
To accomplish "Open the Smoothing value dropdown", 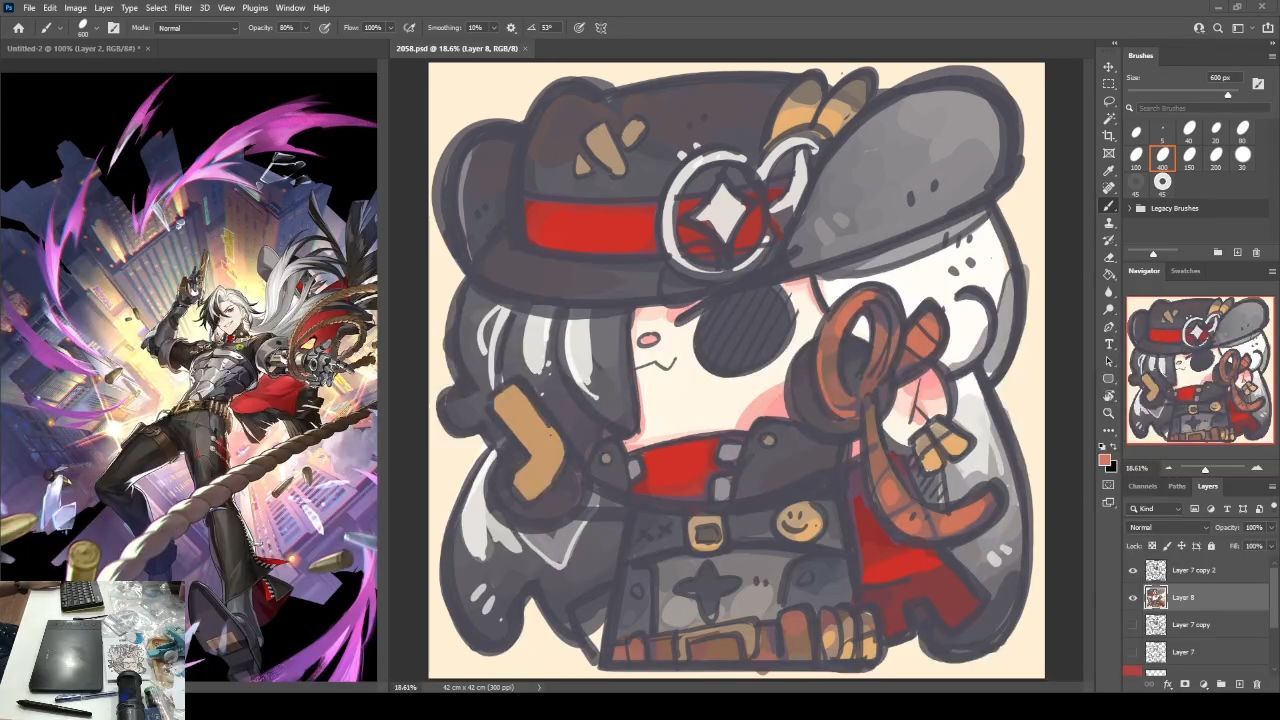I will pos(492,28).
